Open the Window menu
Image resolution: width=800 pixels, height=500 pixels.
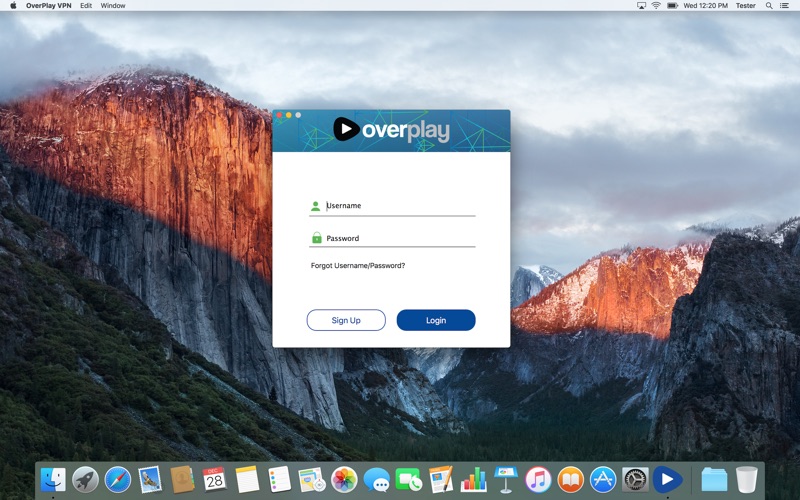click(113, 6)
